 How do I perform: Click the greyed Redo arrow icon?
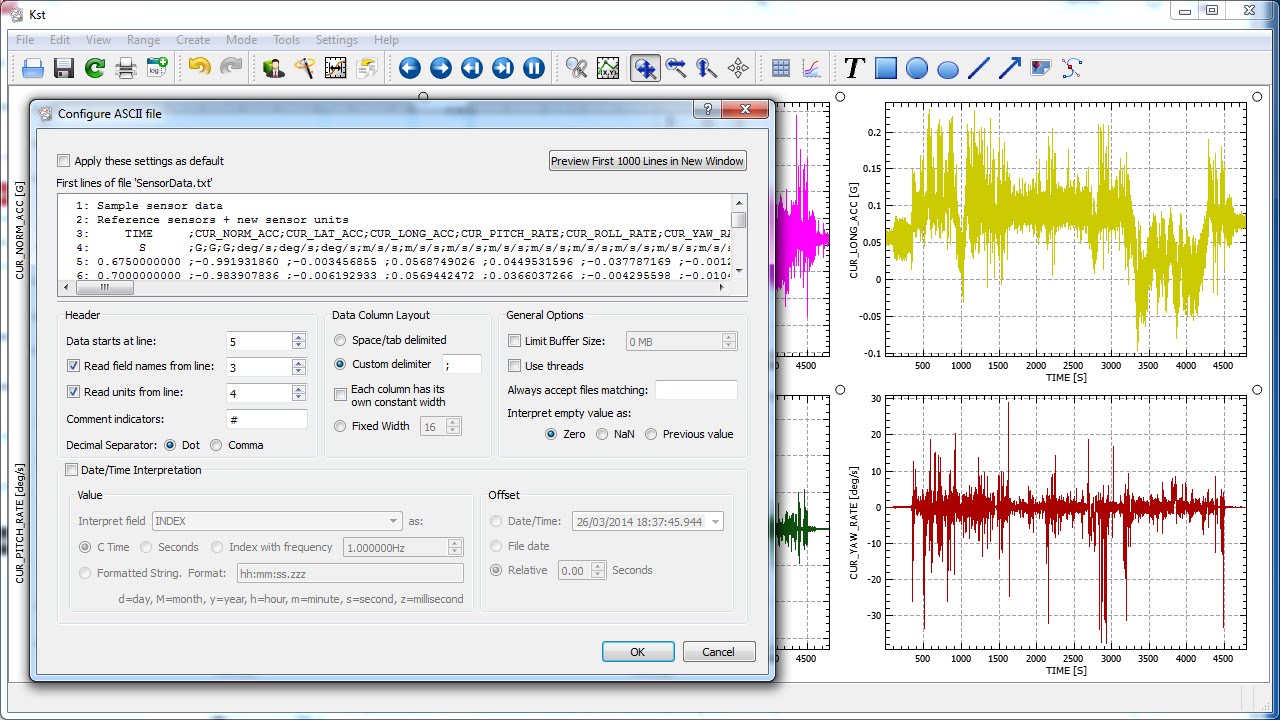click(231, 68)
